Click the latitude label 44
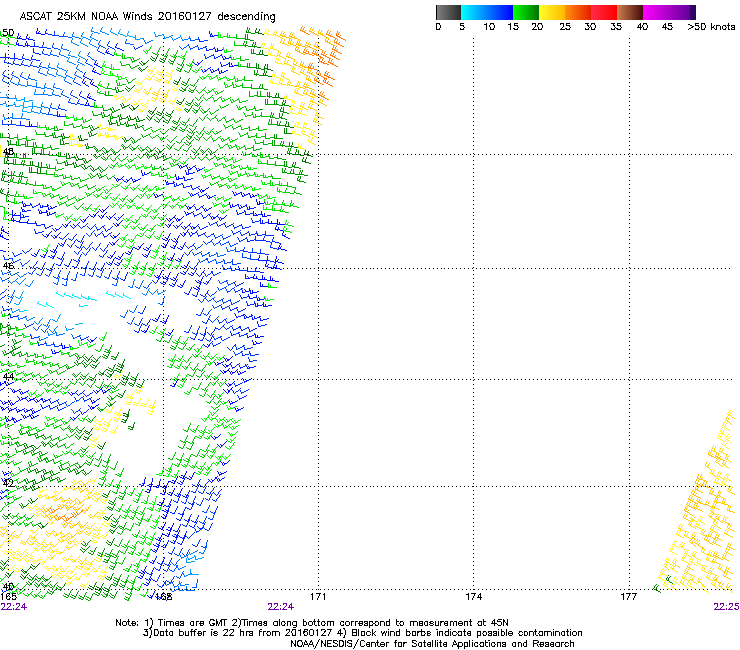Screen dimensions: 740x650 pos(8,377)
